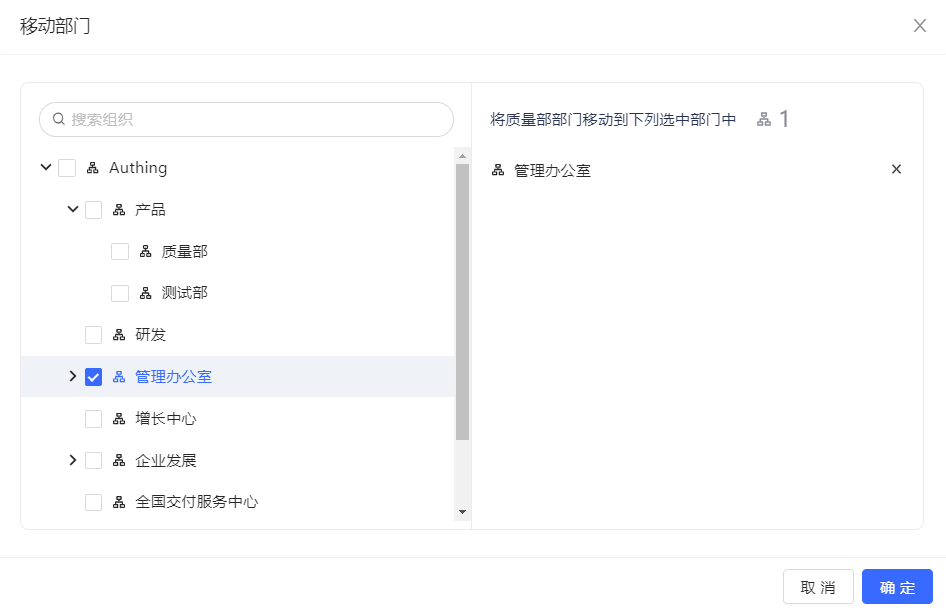
Task: Click the org icon beside 增长中心
Action: [119, 418]
